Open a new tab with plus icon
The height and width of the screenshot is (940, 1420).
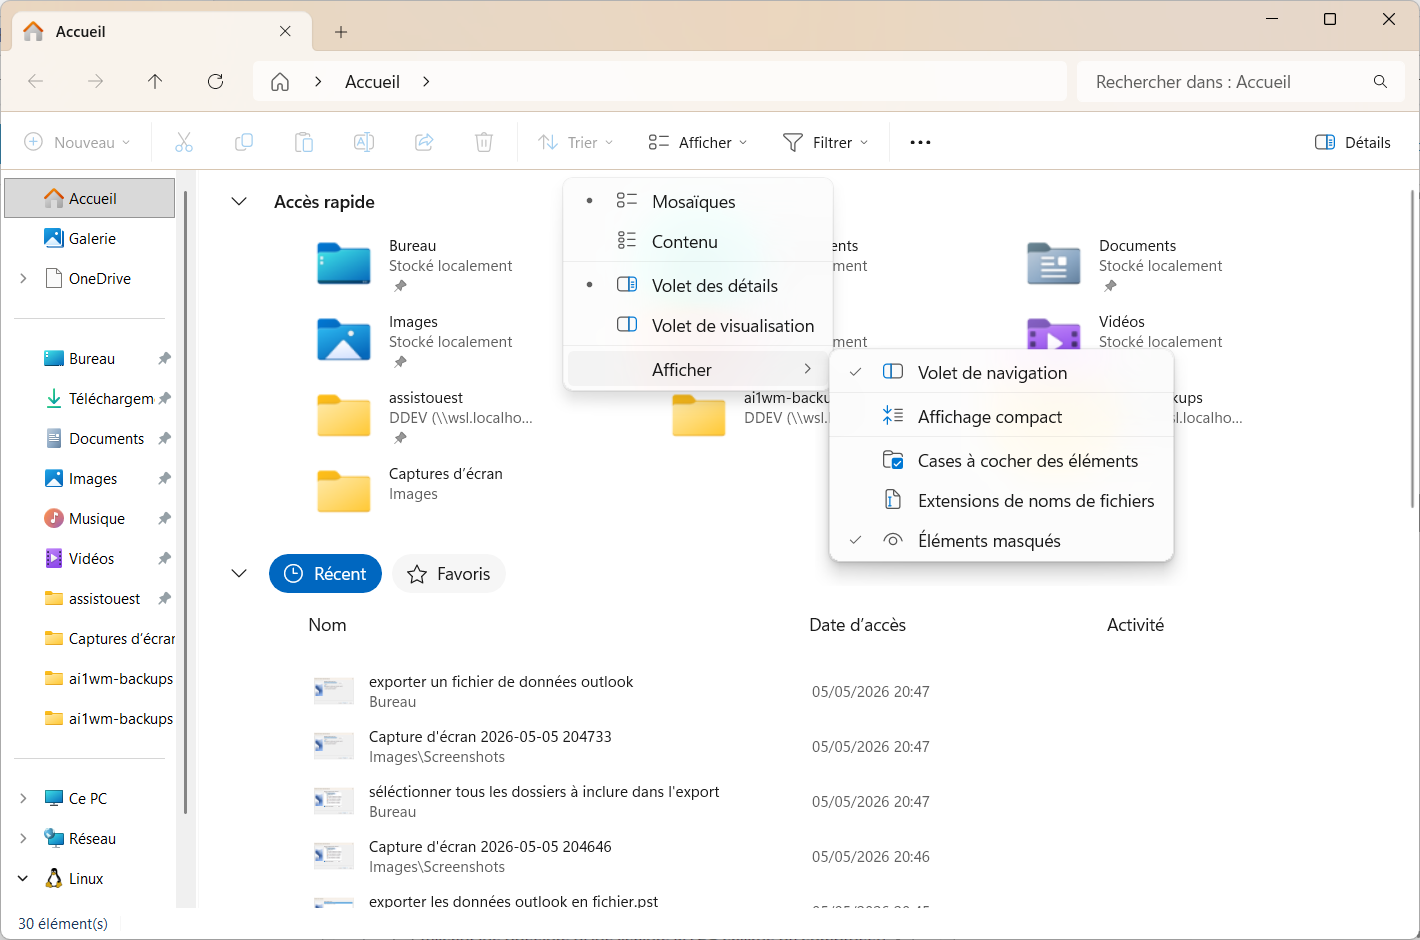click(341, 32)
